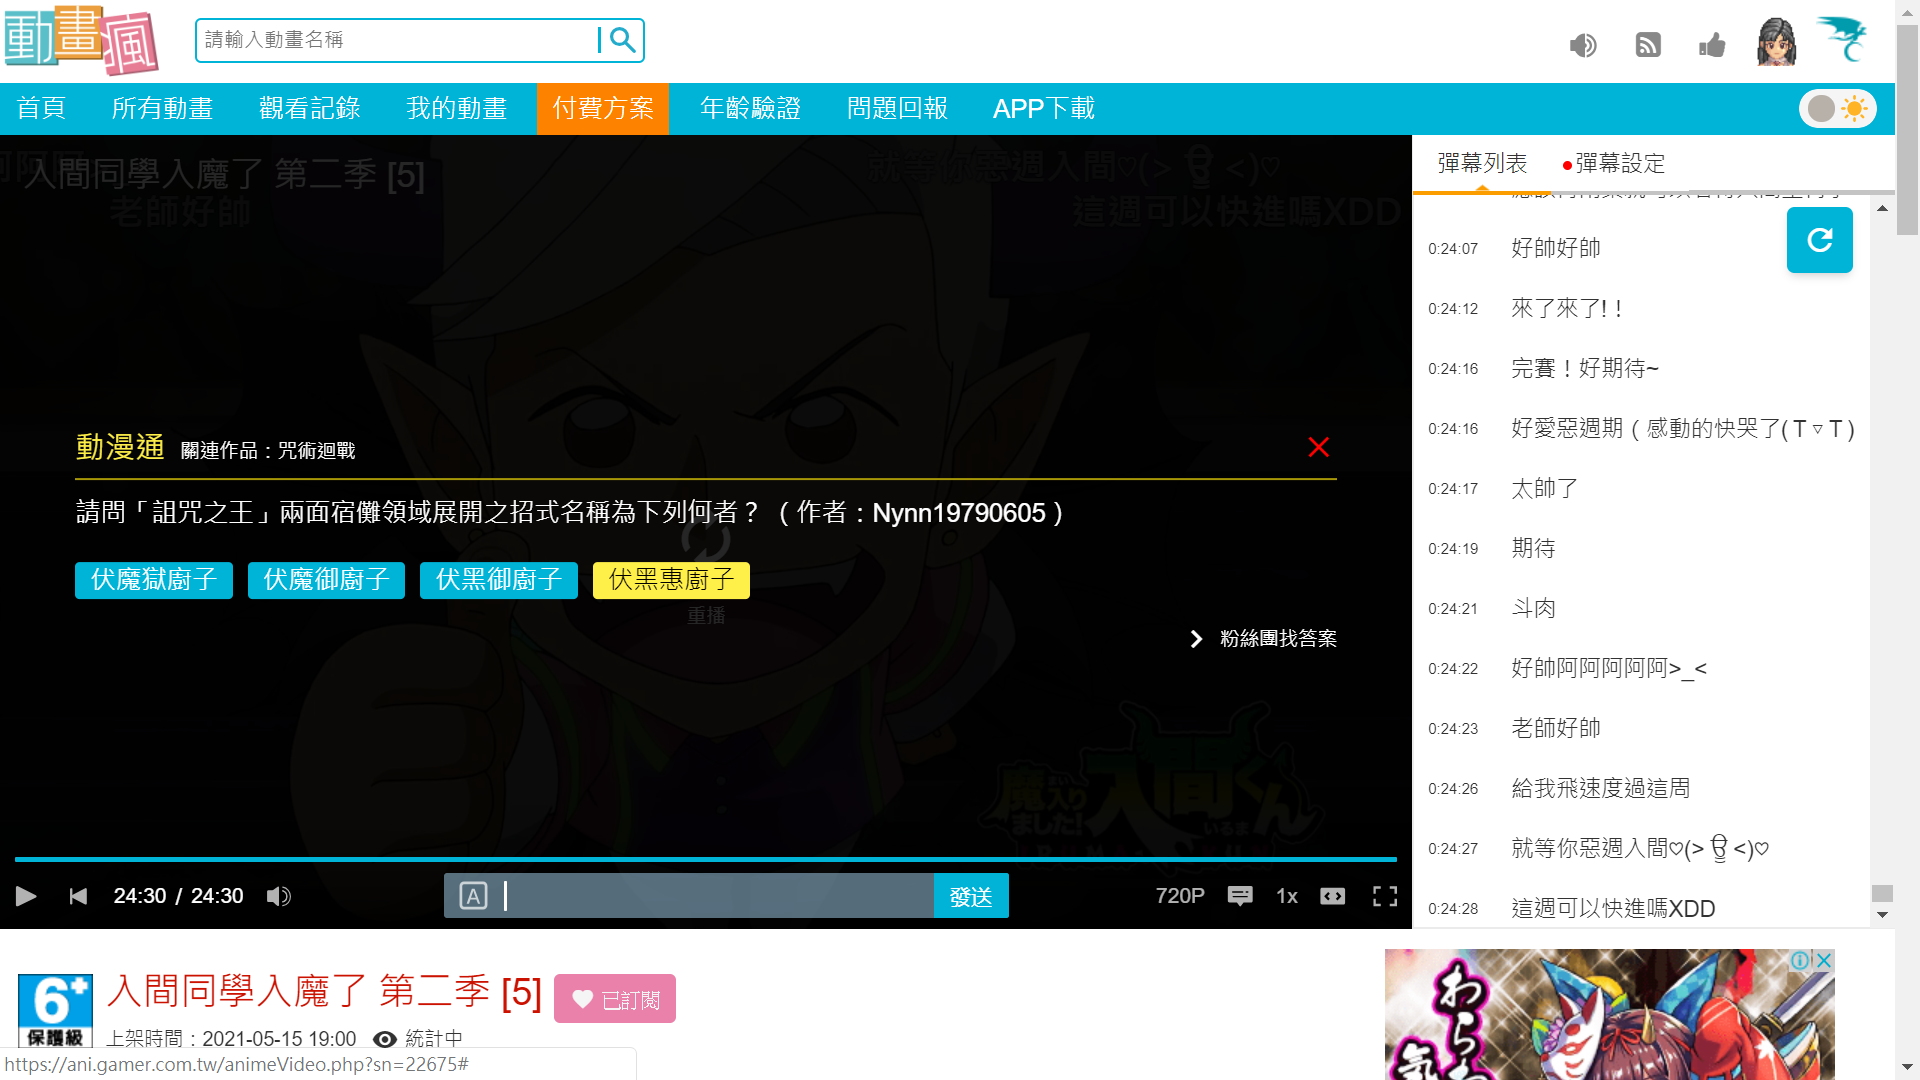Click the 6+ 保護級 rating badge

(x=55, y=1010)
